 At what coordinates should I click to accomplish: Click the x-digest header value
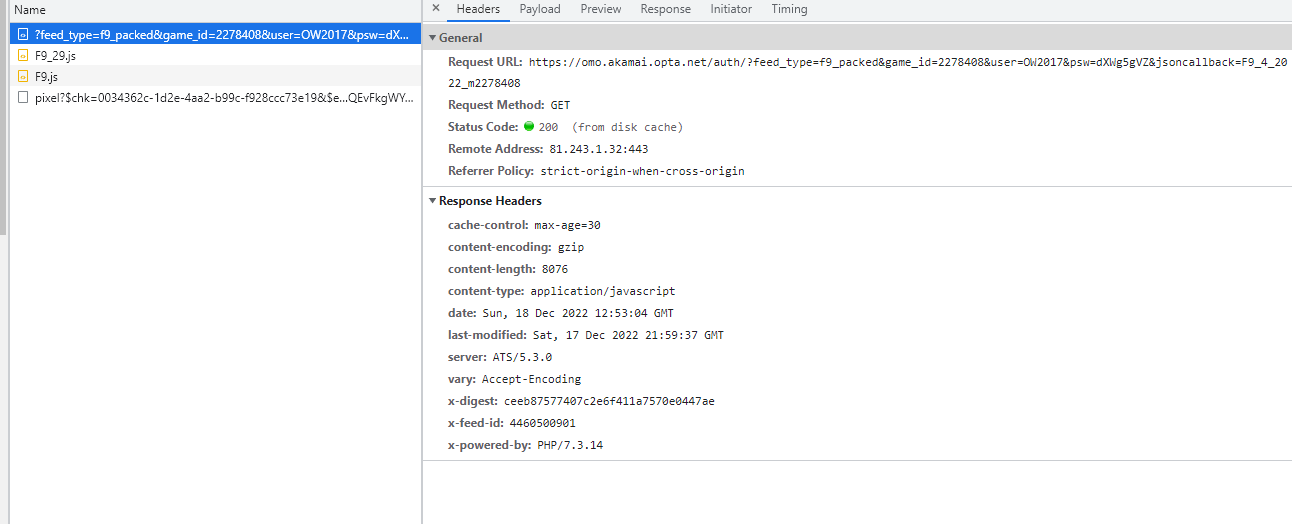point(609,401)
